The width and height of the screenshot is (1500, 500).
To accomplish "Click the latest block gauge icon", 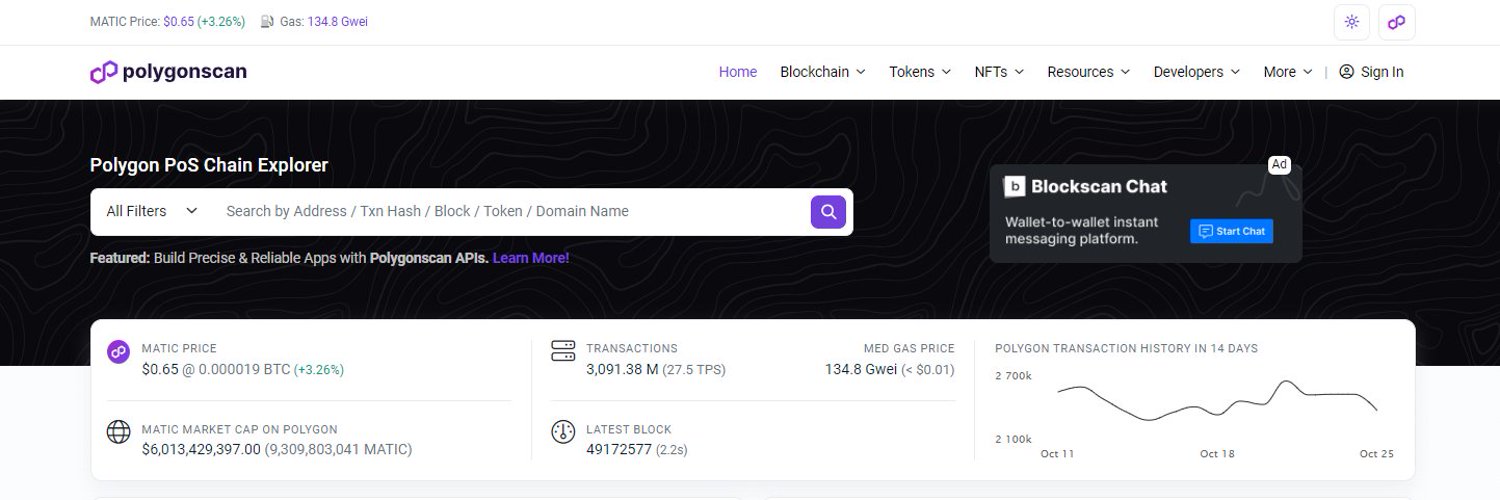I will (563, 432).
